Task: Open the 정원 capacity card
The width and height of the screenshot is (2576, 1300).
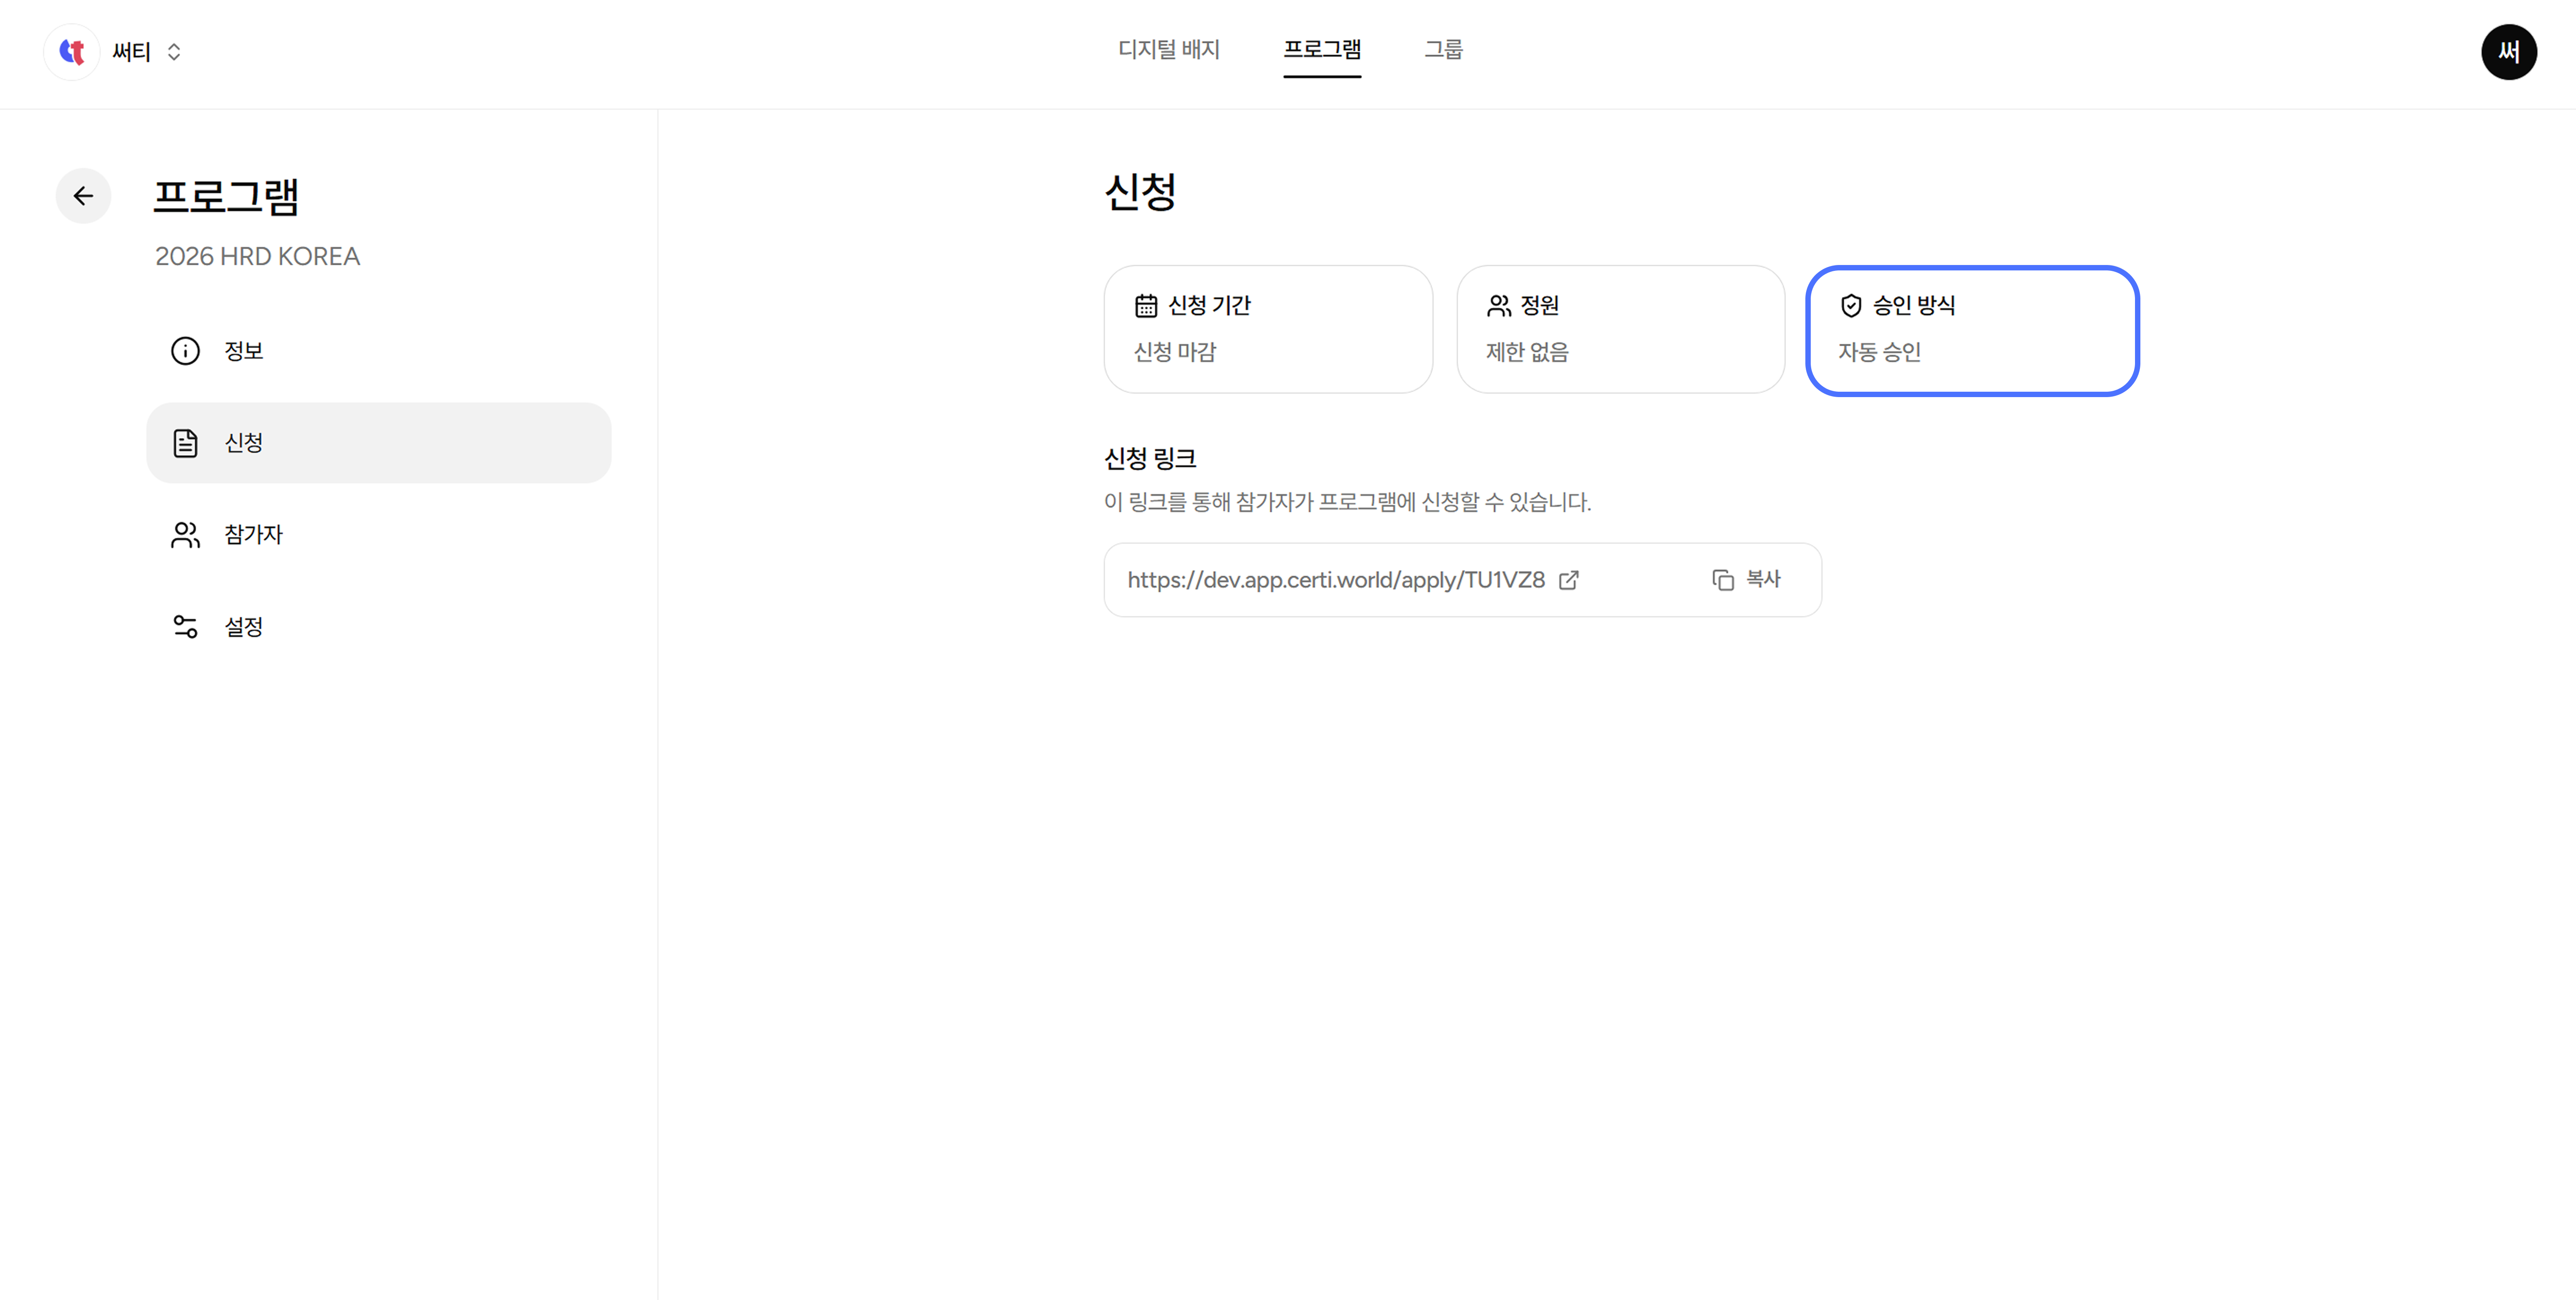Action: pyautogui.click(x=1620, y=329)
